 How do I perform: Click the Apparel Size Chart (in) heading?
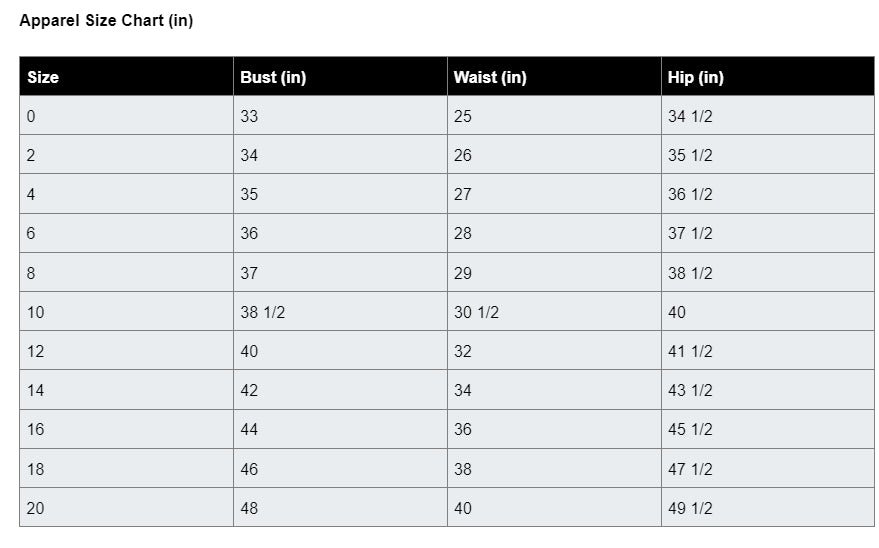coord(106,21)
